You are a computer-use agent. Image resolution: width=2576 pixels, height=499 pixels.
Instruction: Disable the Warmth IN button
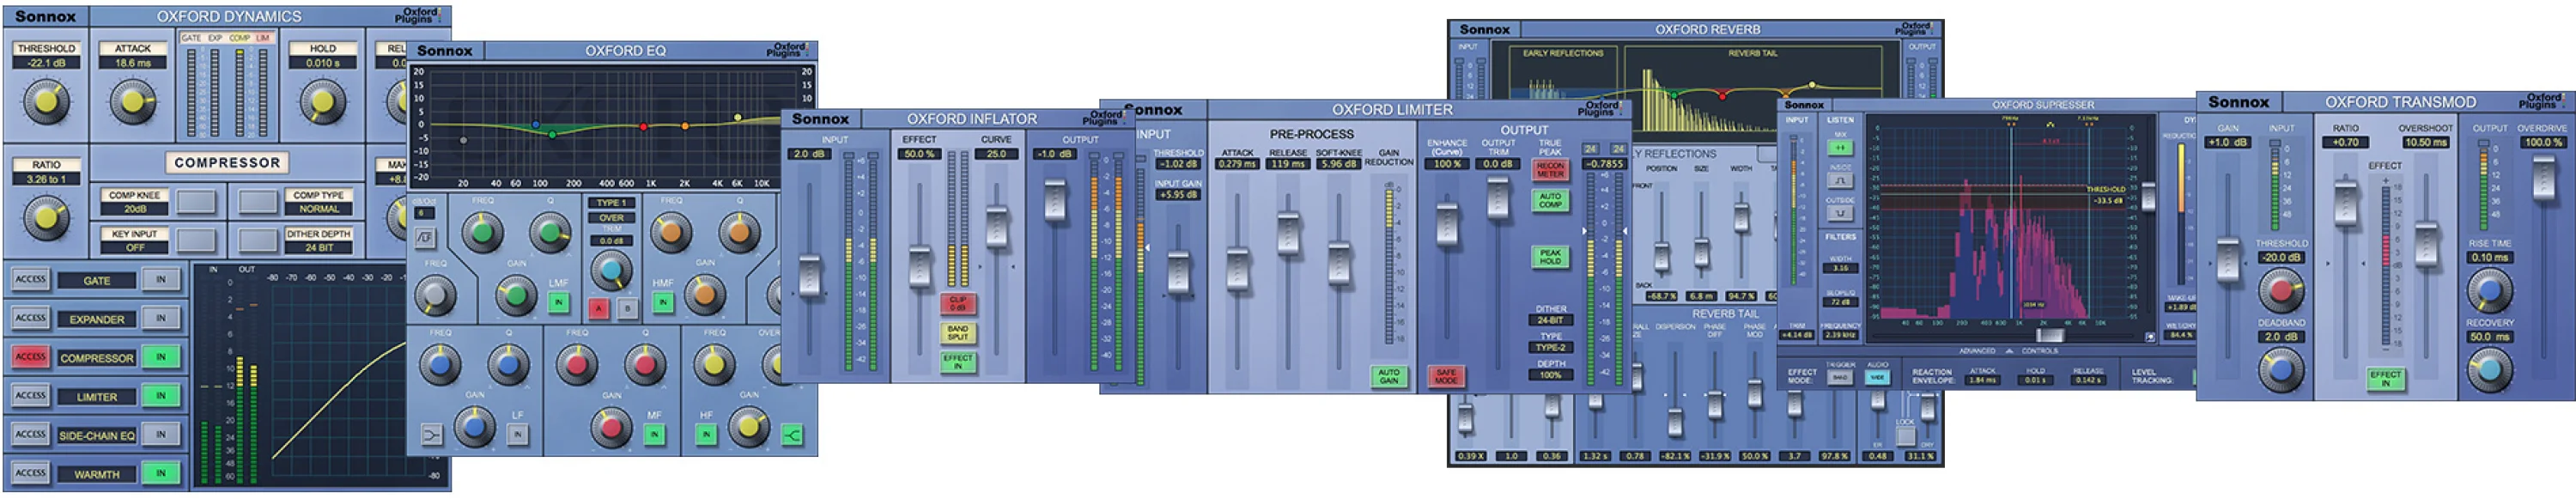point(161,474)
